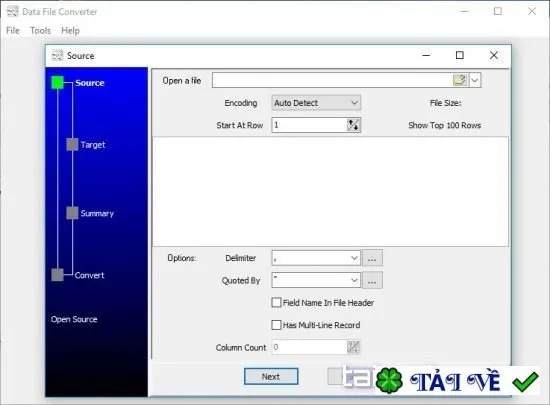Screen dimensions: 550x405
Task: Open the Tools menu
Action: point(40,31)
